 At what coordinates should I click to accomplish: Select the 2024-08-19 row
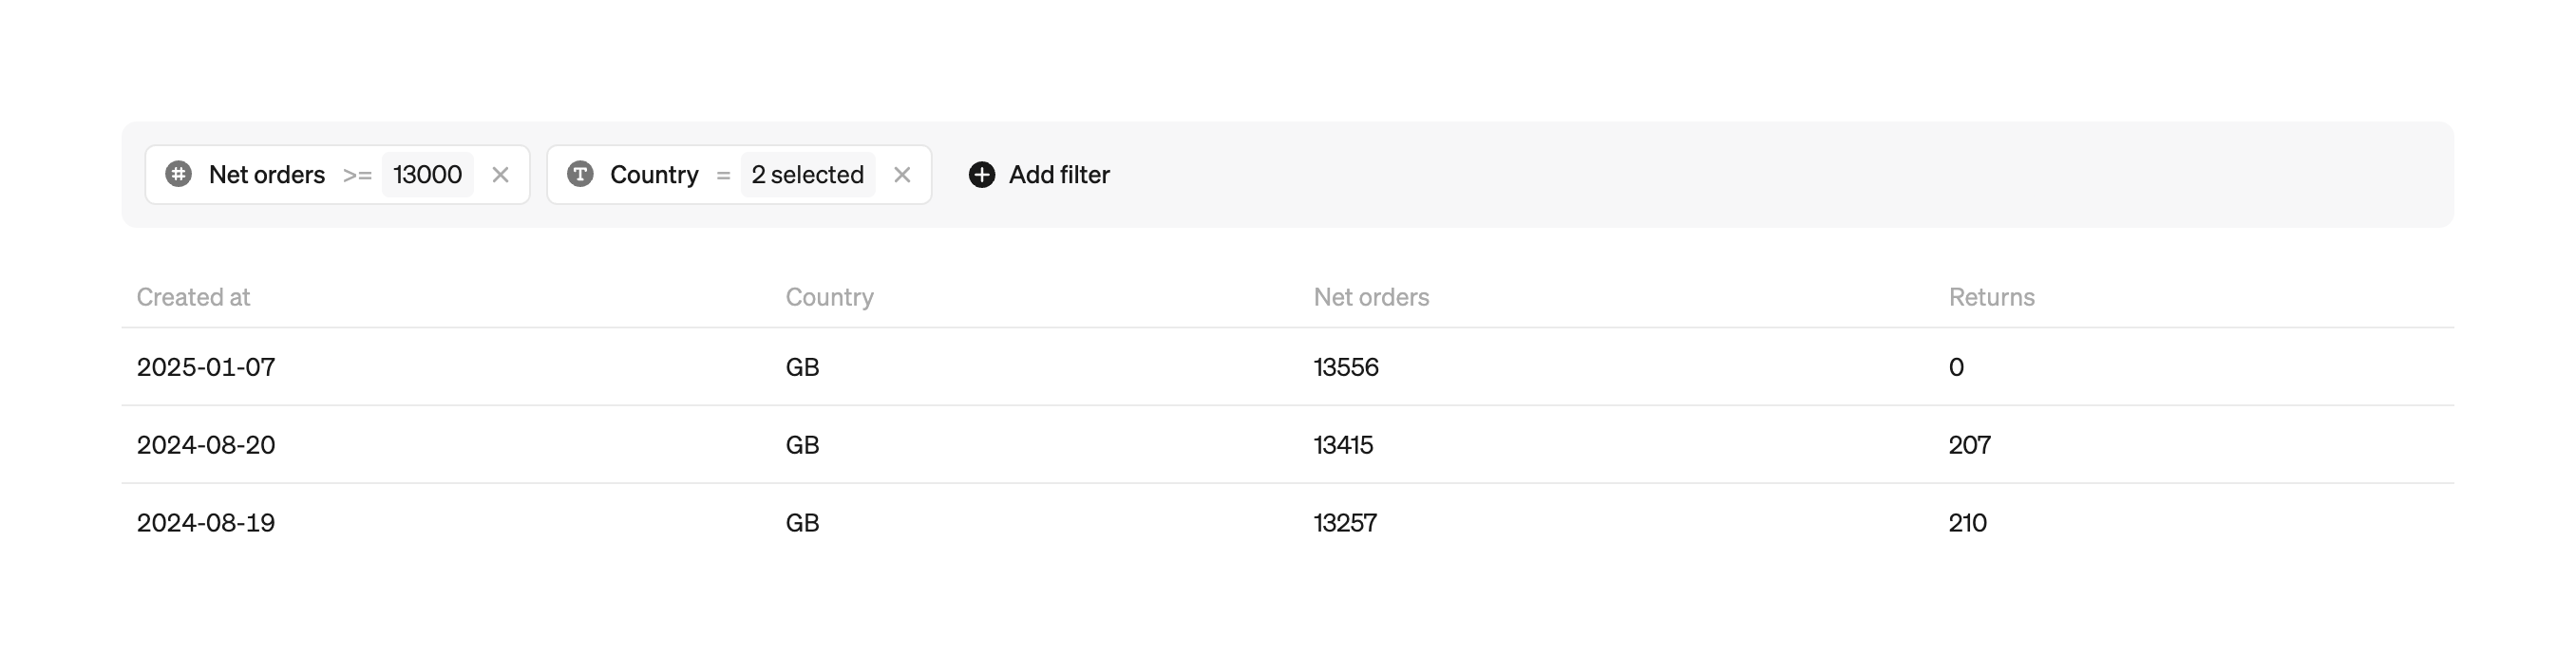point(206,523)
